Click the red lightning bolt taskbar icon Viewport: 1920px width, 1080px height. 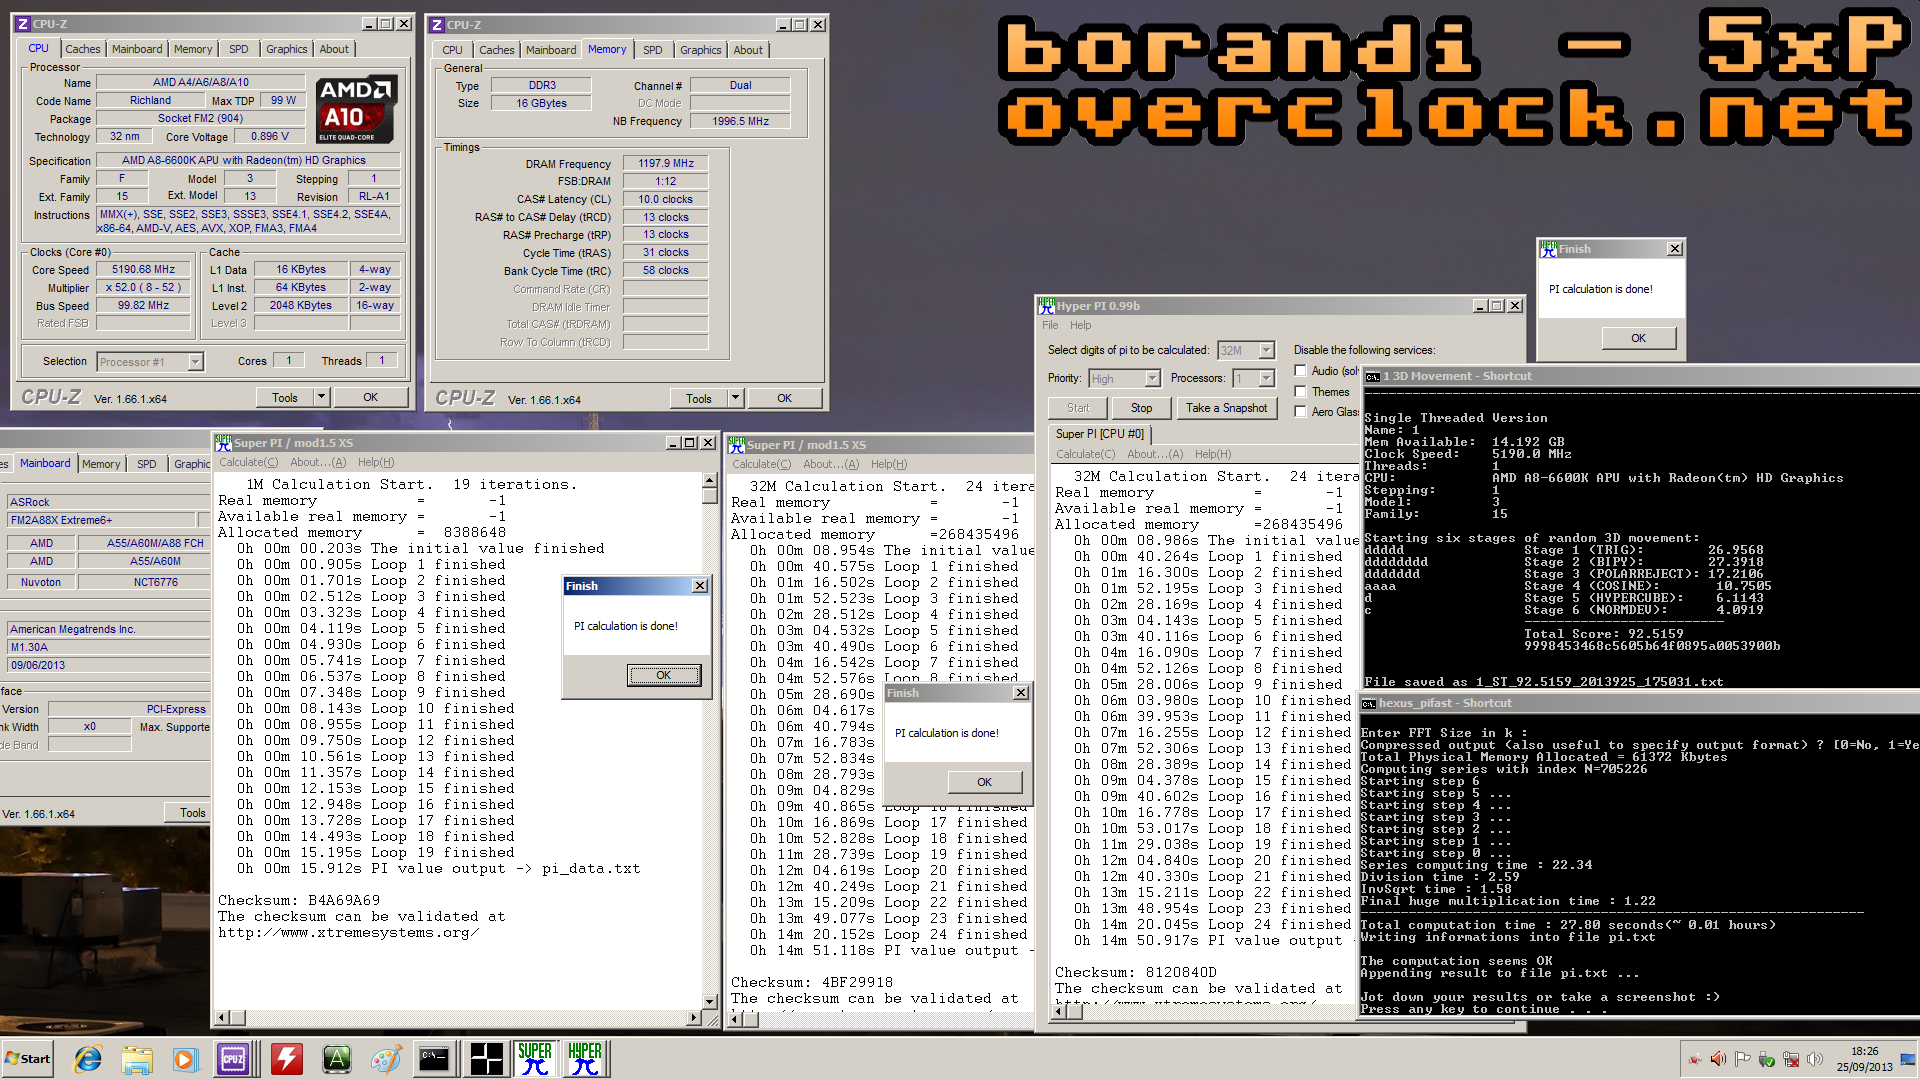287,1058
